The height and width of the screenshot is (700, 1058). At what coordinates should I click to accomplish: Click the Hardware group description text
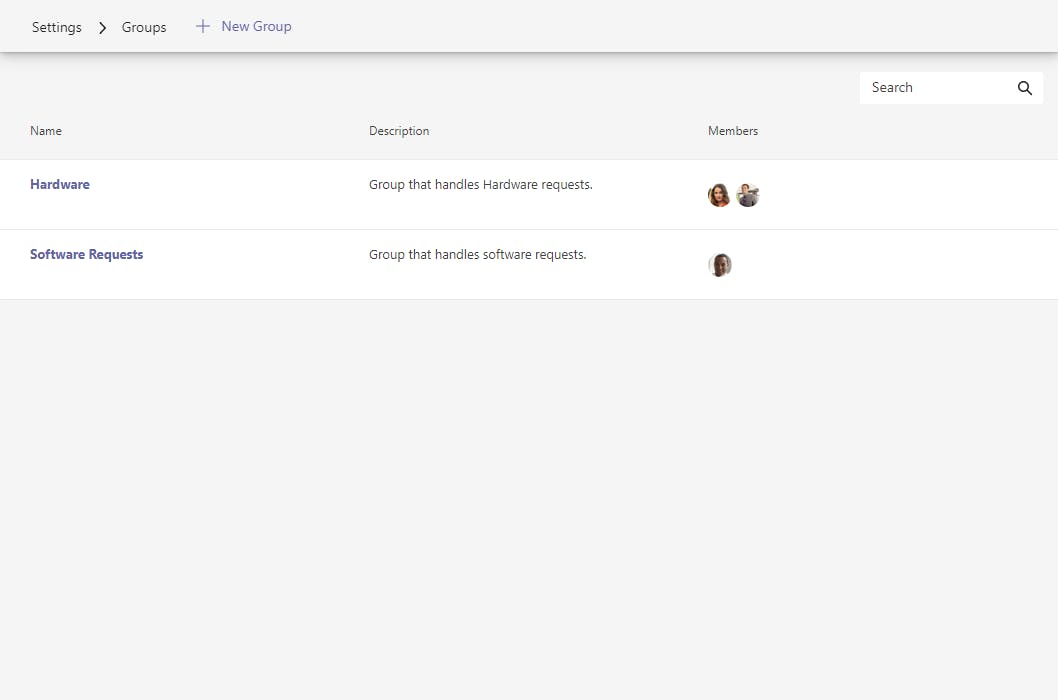(x=481, y=184)
